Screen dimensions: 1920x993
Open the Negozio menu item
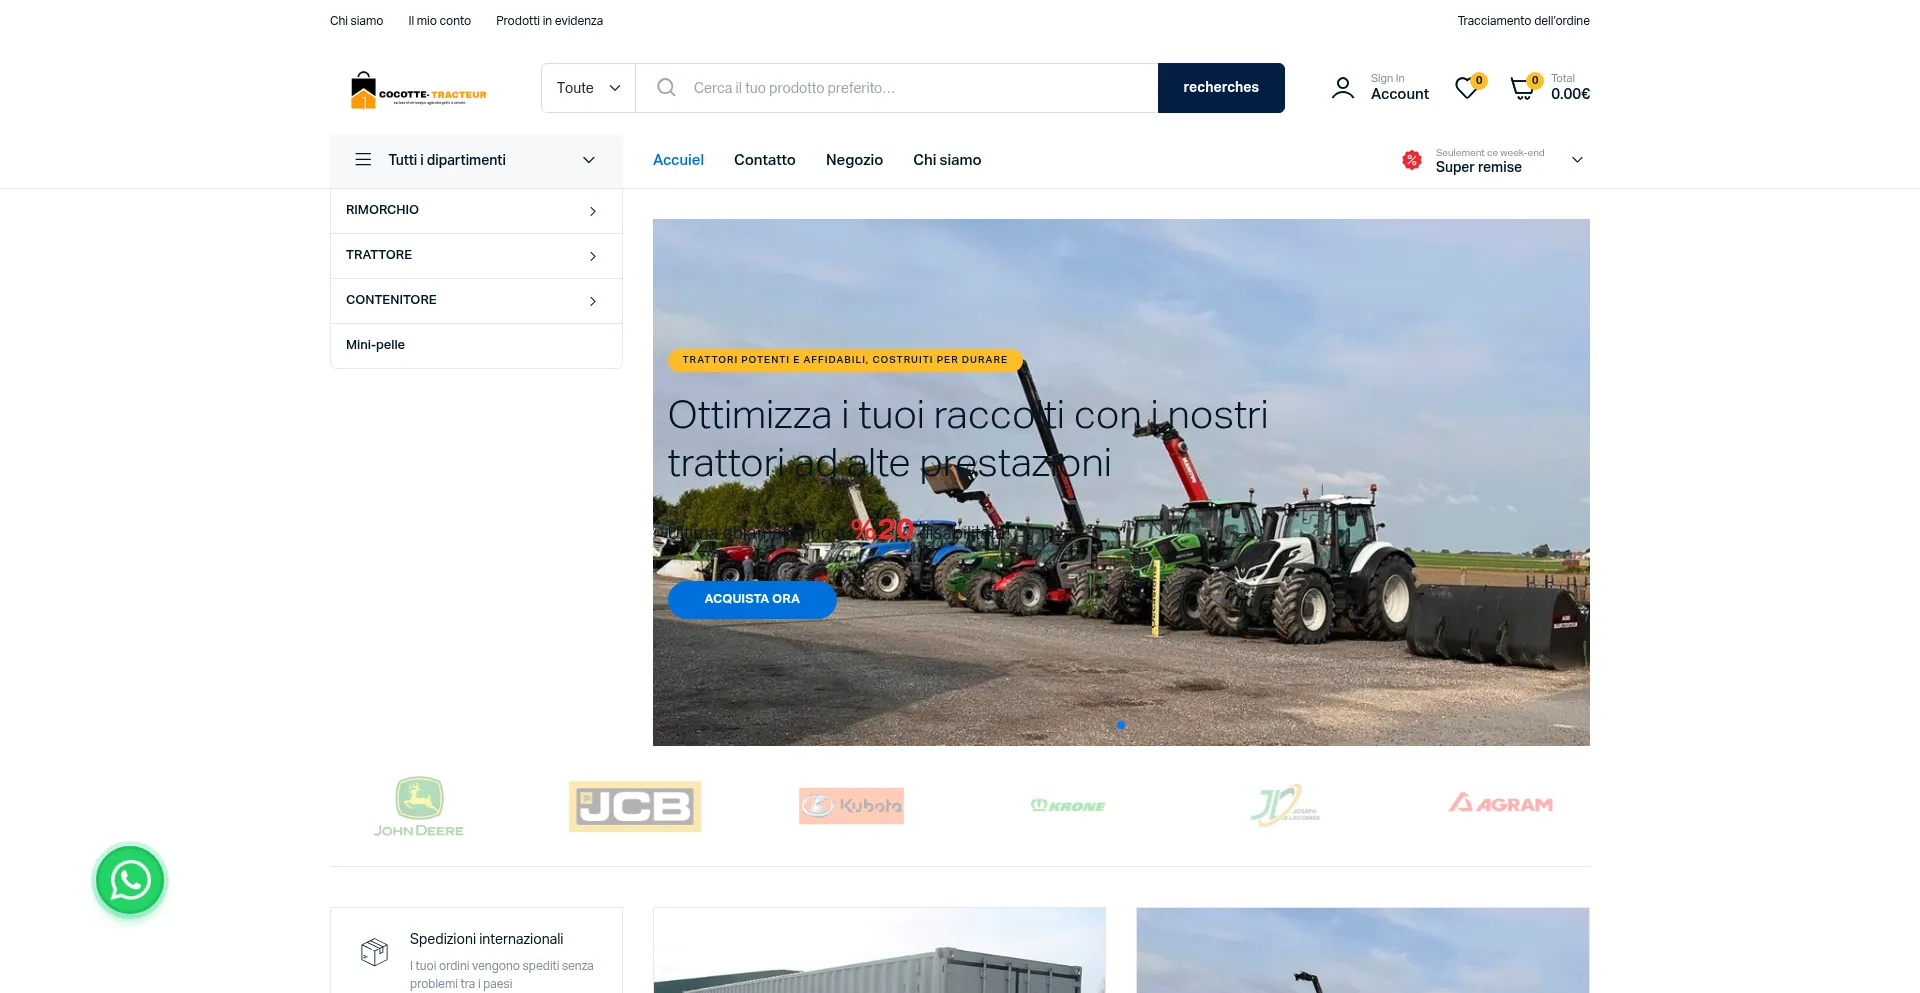tap(854, 160)
